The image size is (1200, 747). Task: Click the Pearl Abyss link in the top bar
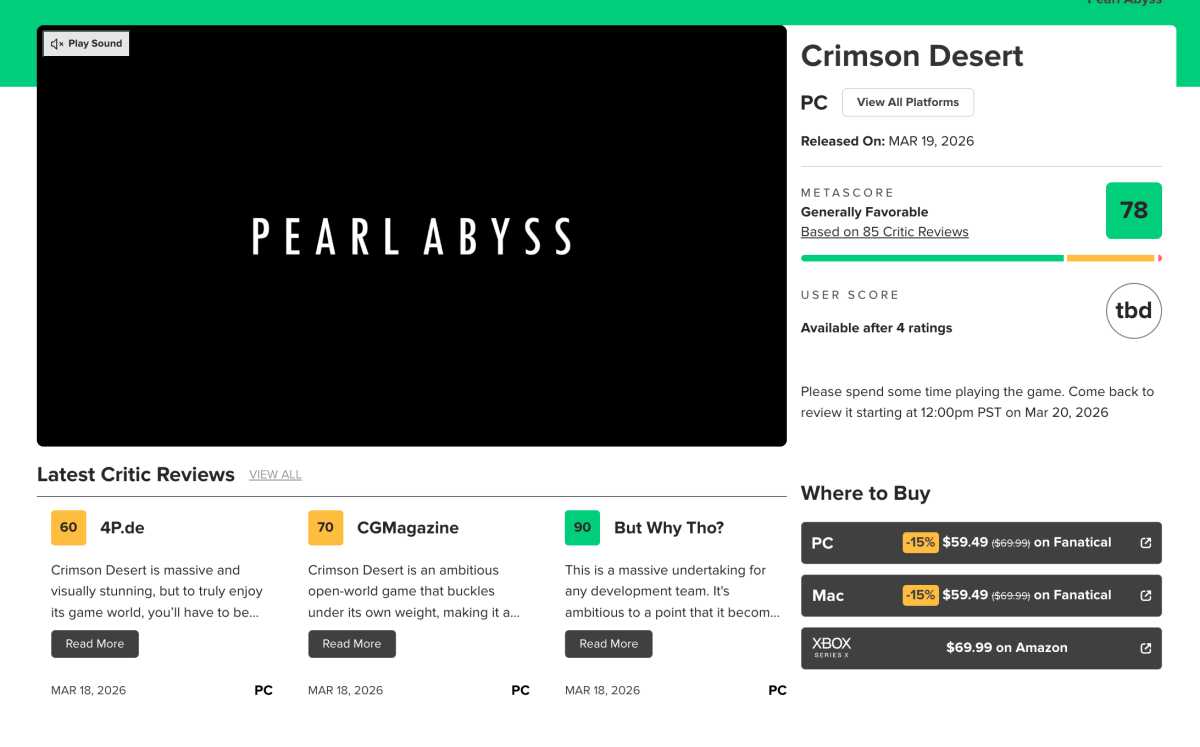[x=1124, y=3]
